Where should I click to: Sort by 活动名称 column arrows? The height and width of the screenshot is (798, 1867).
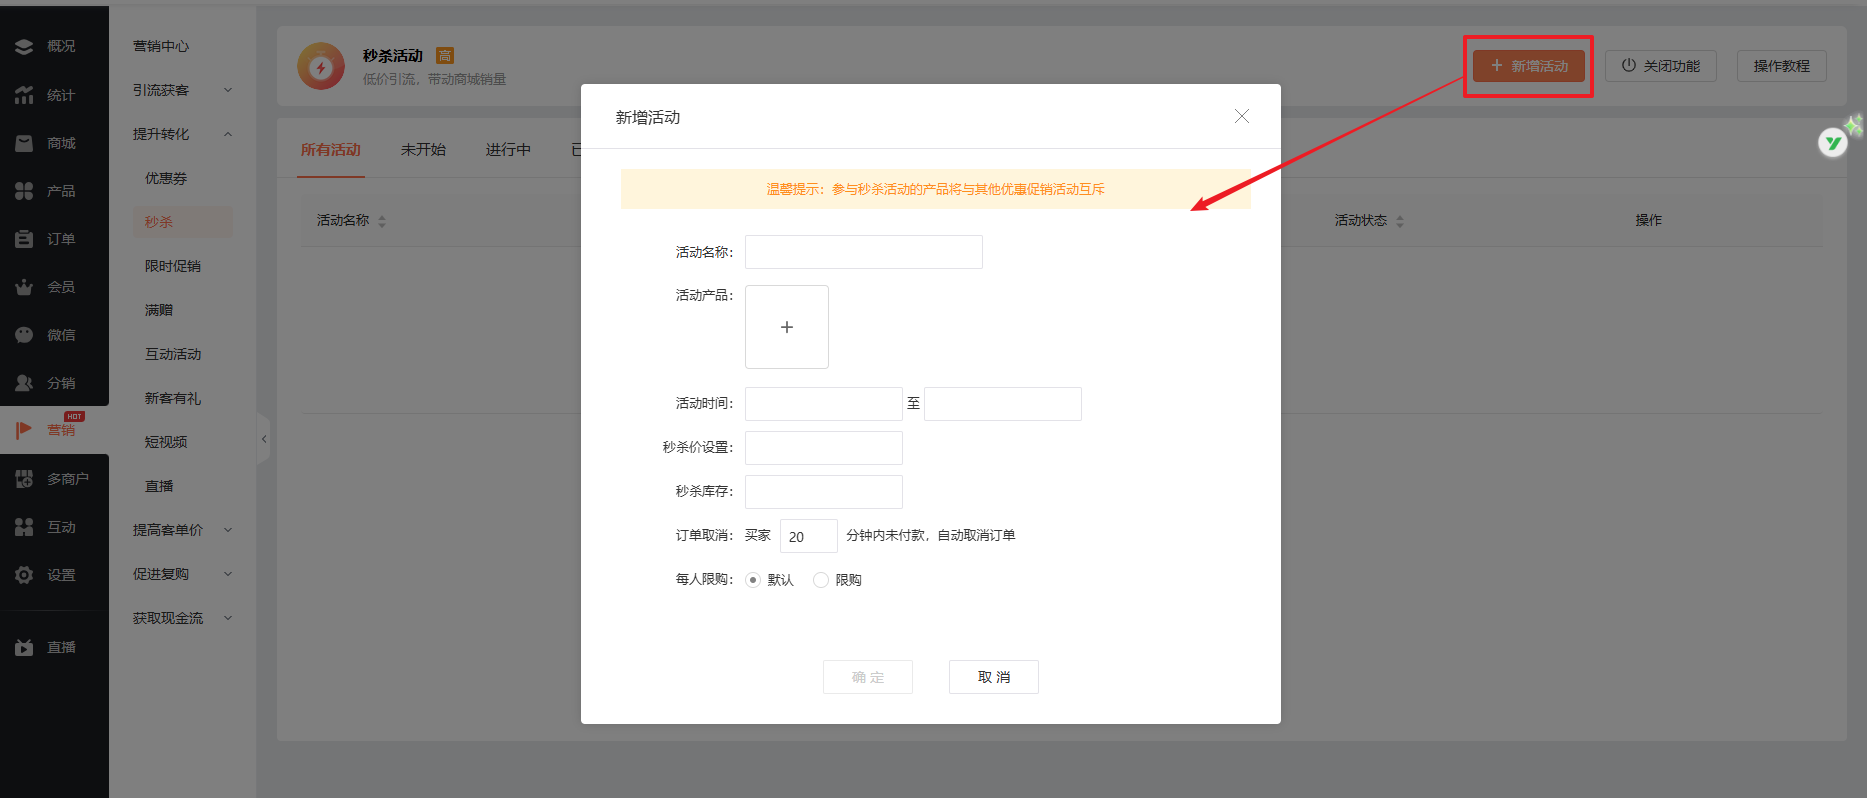(382, 221)
